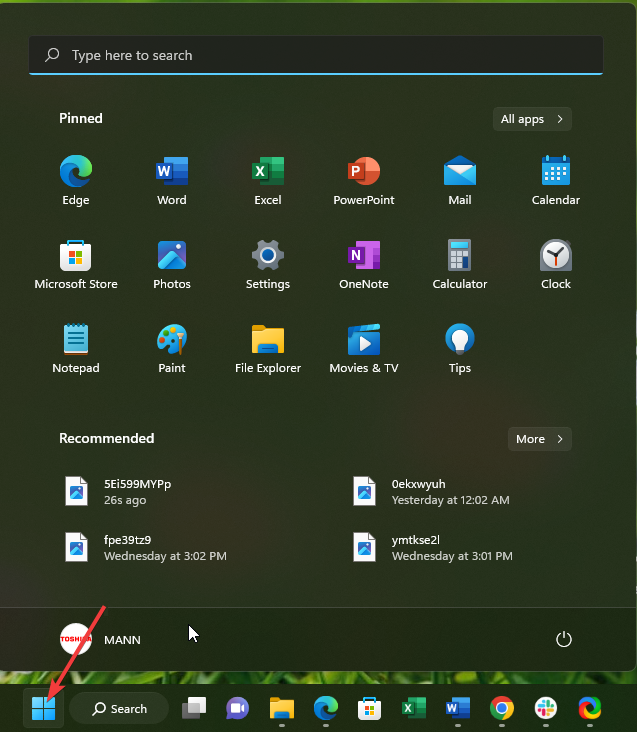Image resolution: width=637 pixels, height=732 pixels.
Task: Open the MANN user account menu
Action: coord(100,639)
